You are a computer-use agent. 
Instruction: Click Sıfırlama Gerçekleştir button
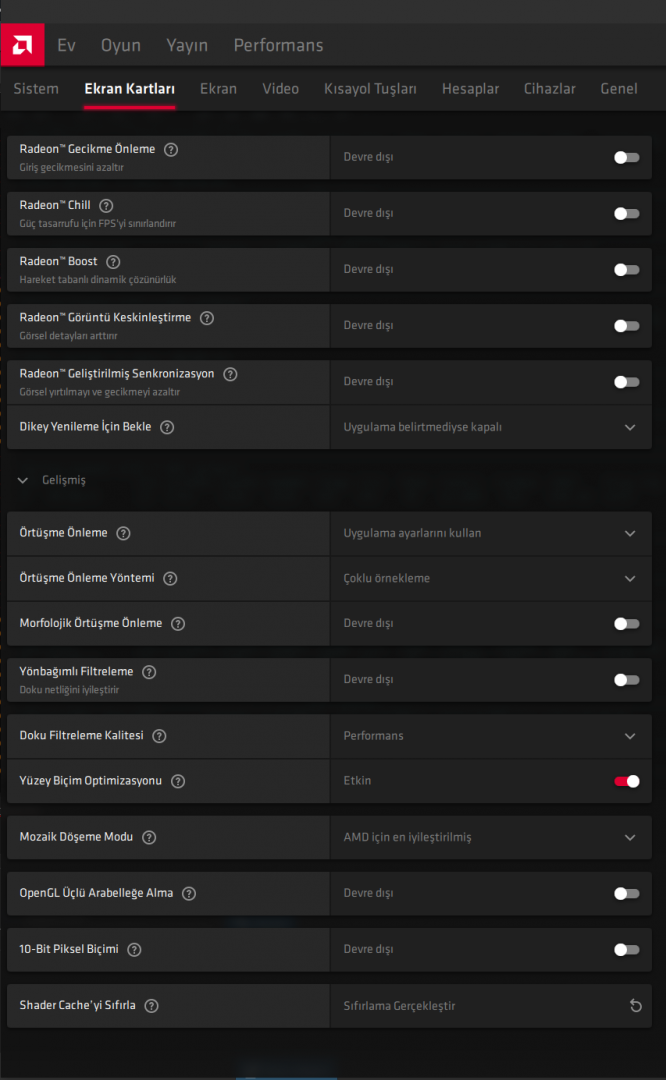[400, 1005]
